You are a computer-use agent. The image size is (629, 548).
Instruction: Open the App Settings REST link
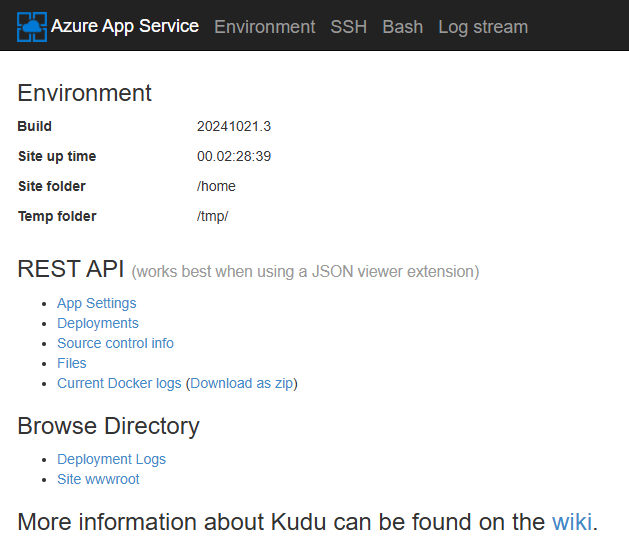point(97,303)
